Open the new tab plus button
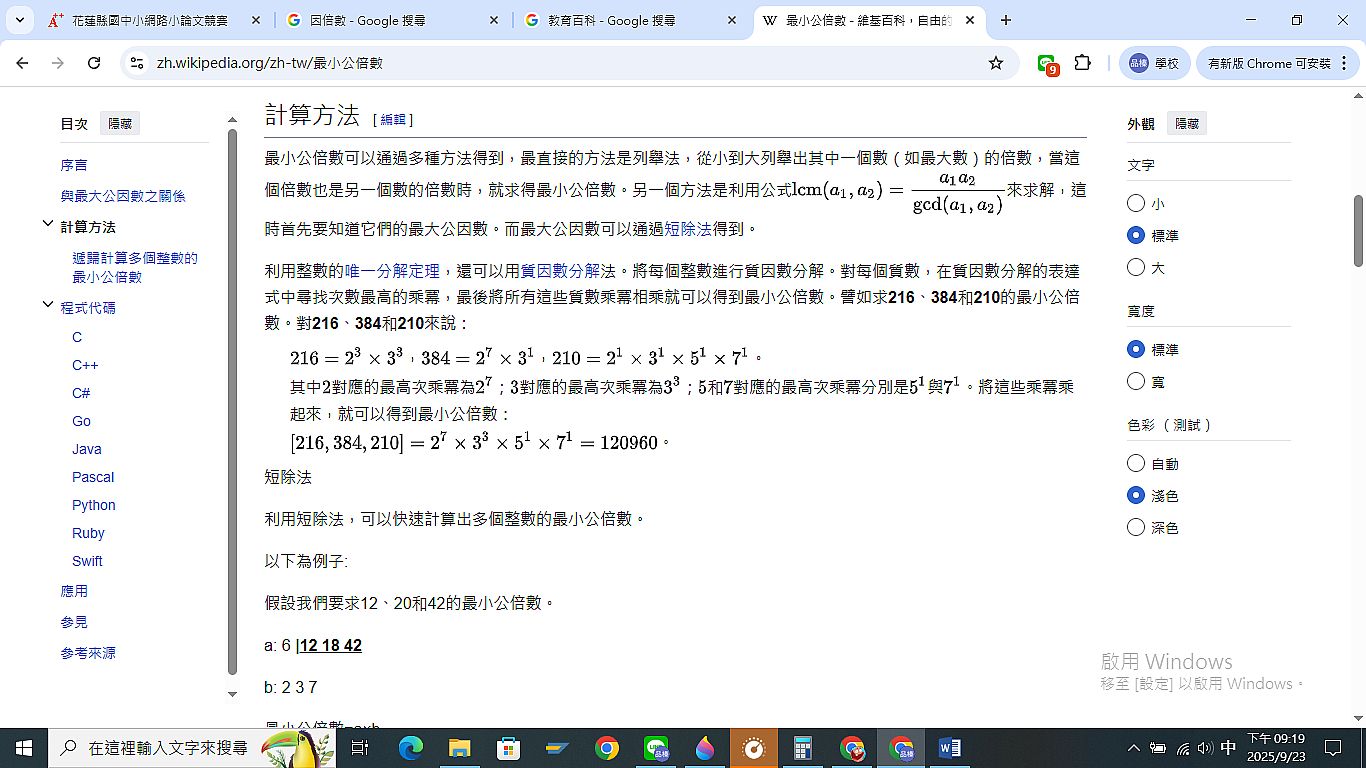The image size is (1366, 768). pos(1006,20)
